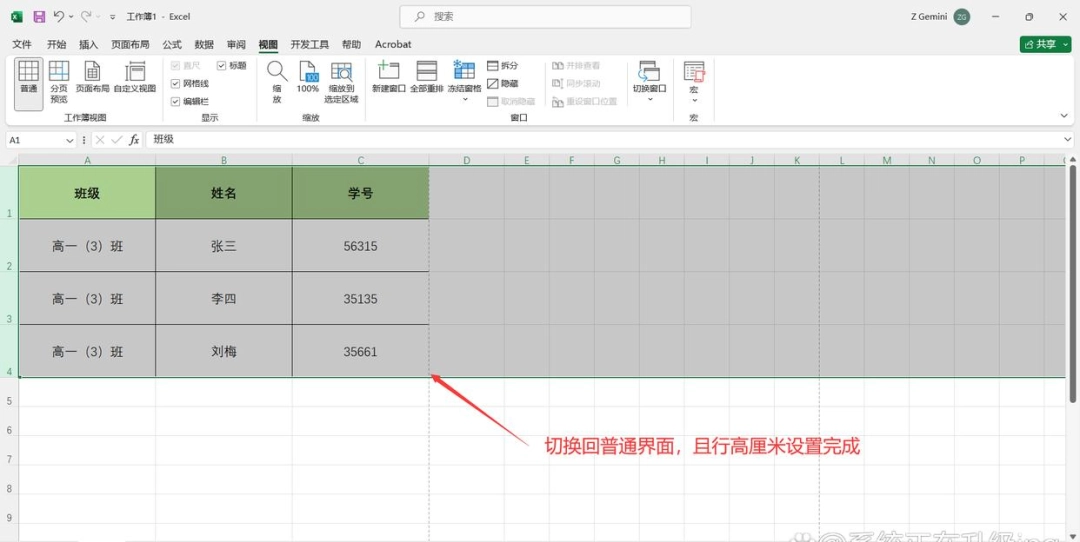The width and height of the screenshot is (1080, 542).
Task: Click the cancel X in formula bar
Action: coord(101,140)
